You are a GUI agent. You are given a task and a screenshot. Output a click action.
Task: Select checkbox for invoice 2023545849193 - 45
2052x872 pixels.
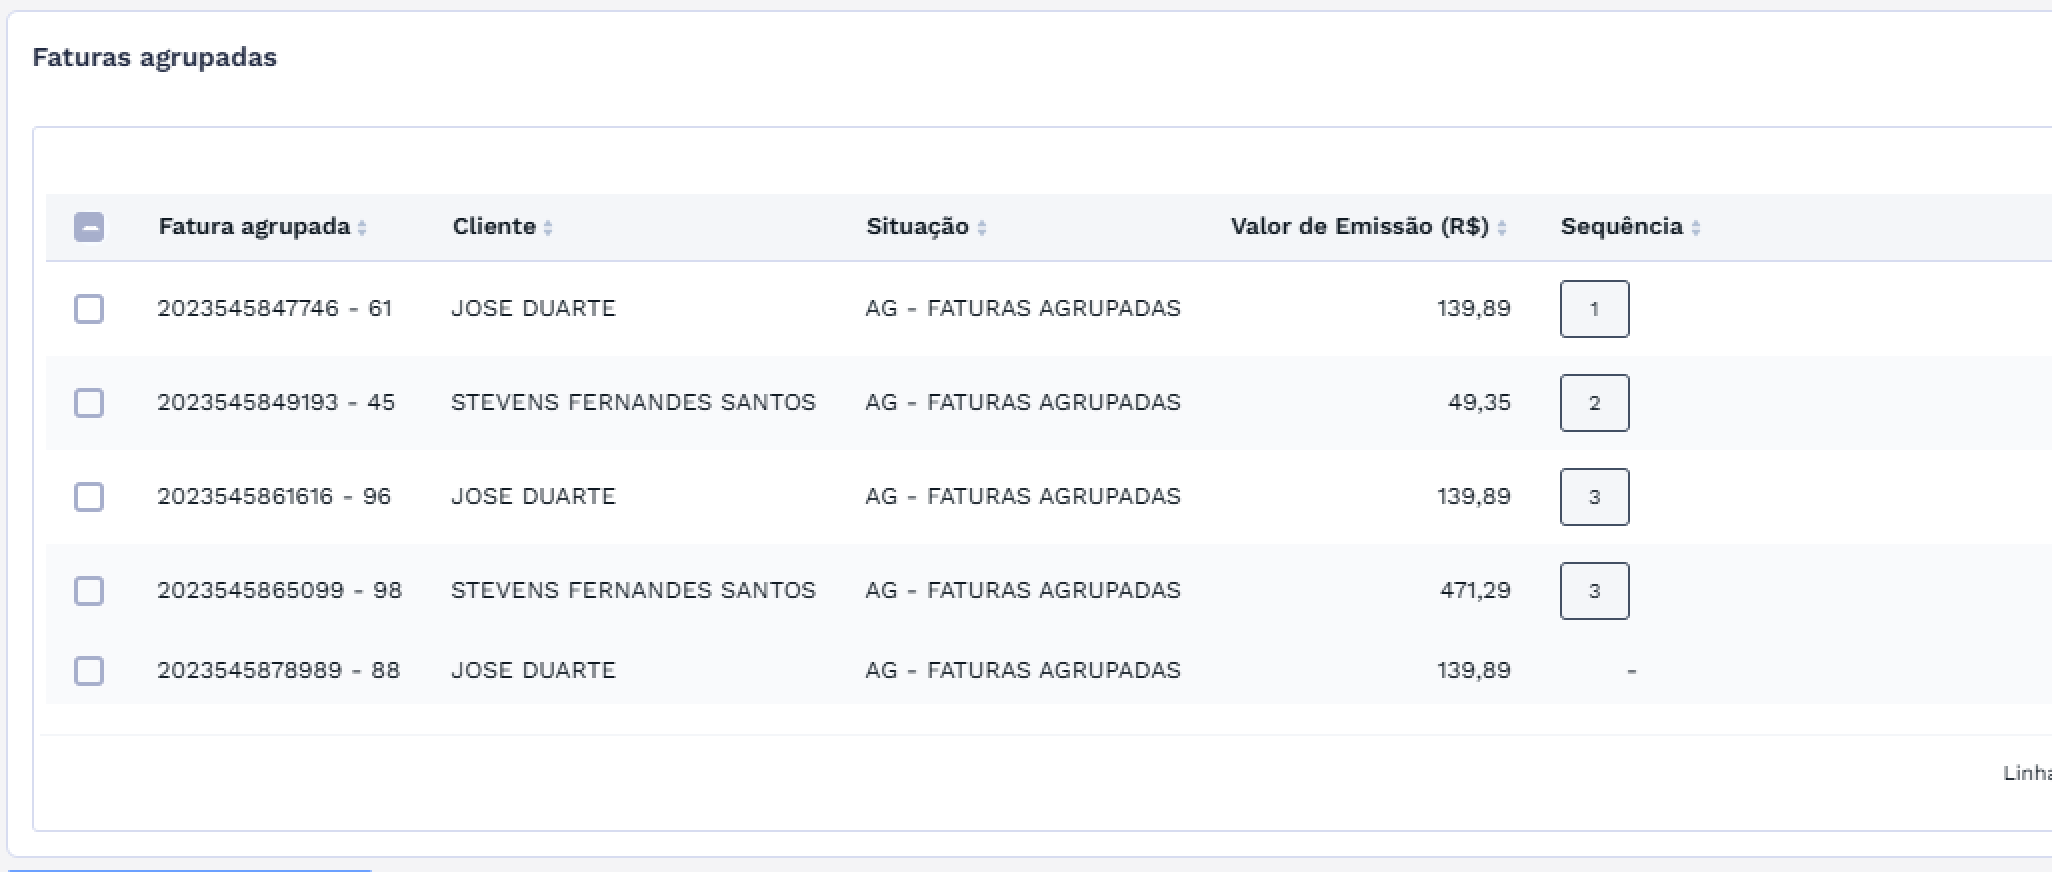click(x=89, y=403)
